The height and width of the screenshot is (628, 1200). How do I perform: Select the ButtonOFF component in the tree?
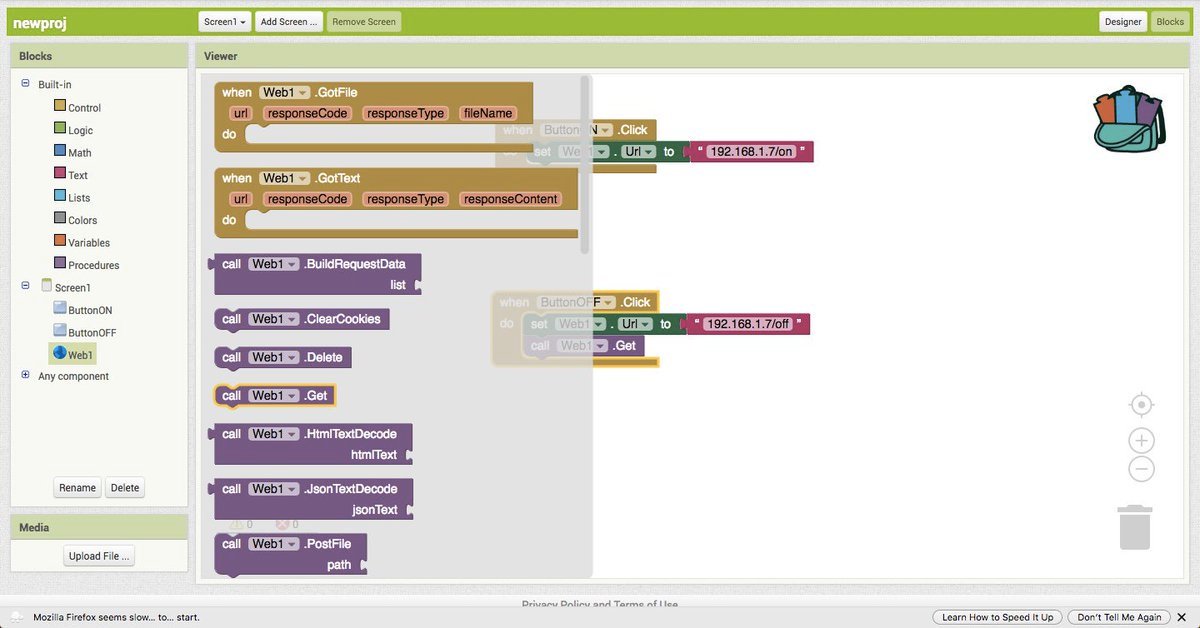(x=91, y=332)
